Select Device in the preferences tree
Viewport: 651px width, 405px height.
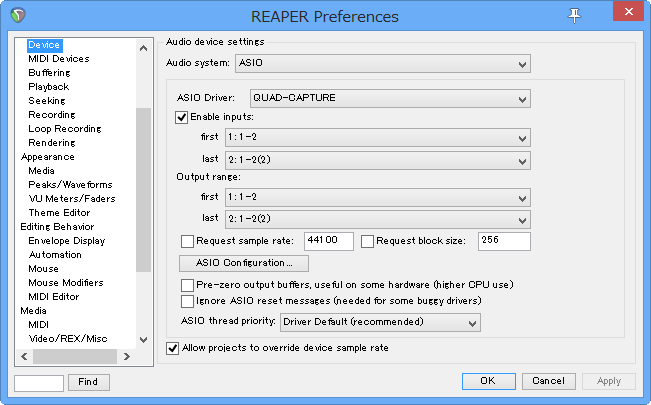pos(44,45)
